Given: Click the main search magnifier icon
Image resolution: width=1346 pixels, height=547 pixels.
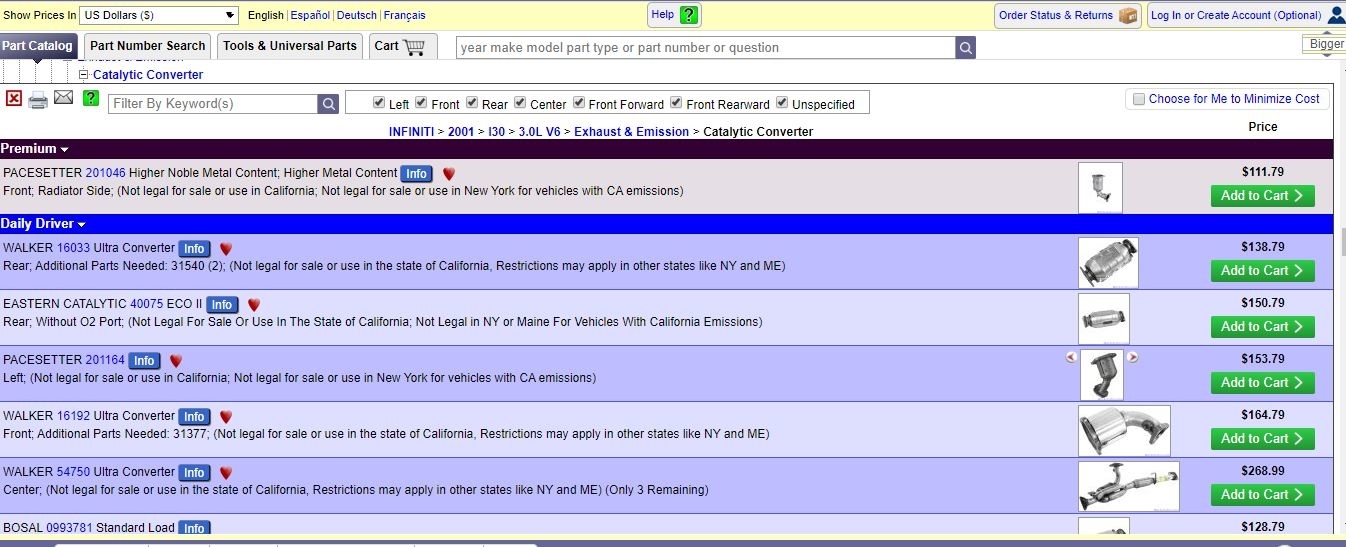Looking at the screenshot, I should [x=965, y=48].
